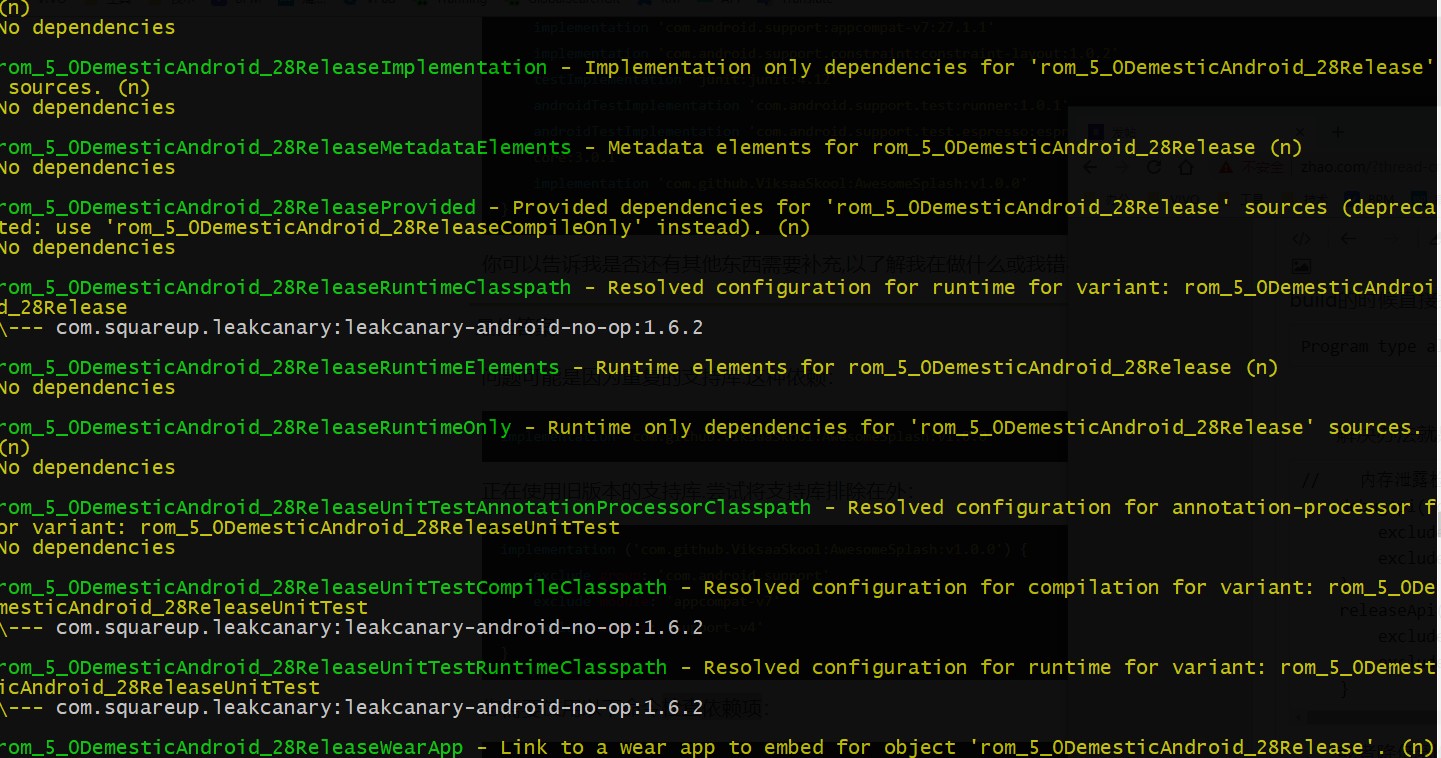Click the green ReleaseUnitTestRuntimeClasspath name
The image size is (1441, 758).
pyautogui.click(x=333, y=668)
